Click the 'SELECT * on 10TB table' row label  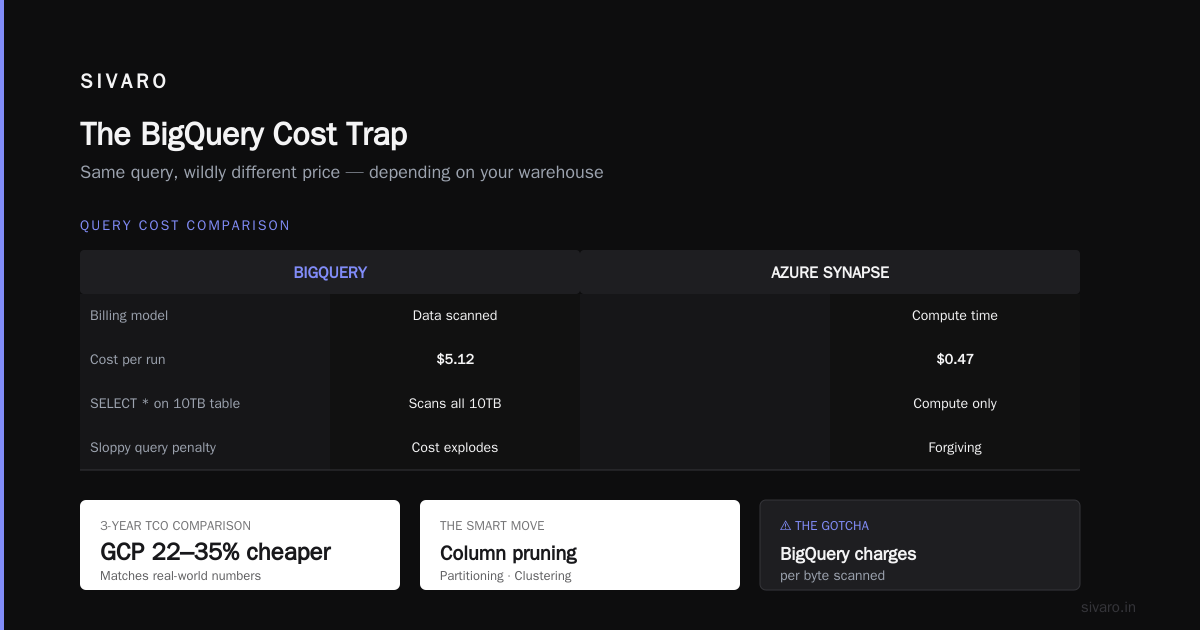[x=165, y=403]
